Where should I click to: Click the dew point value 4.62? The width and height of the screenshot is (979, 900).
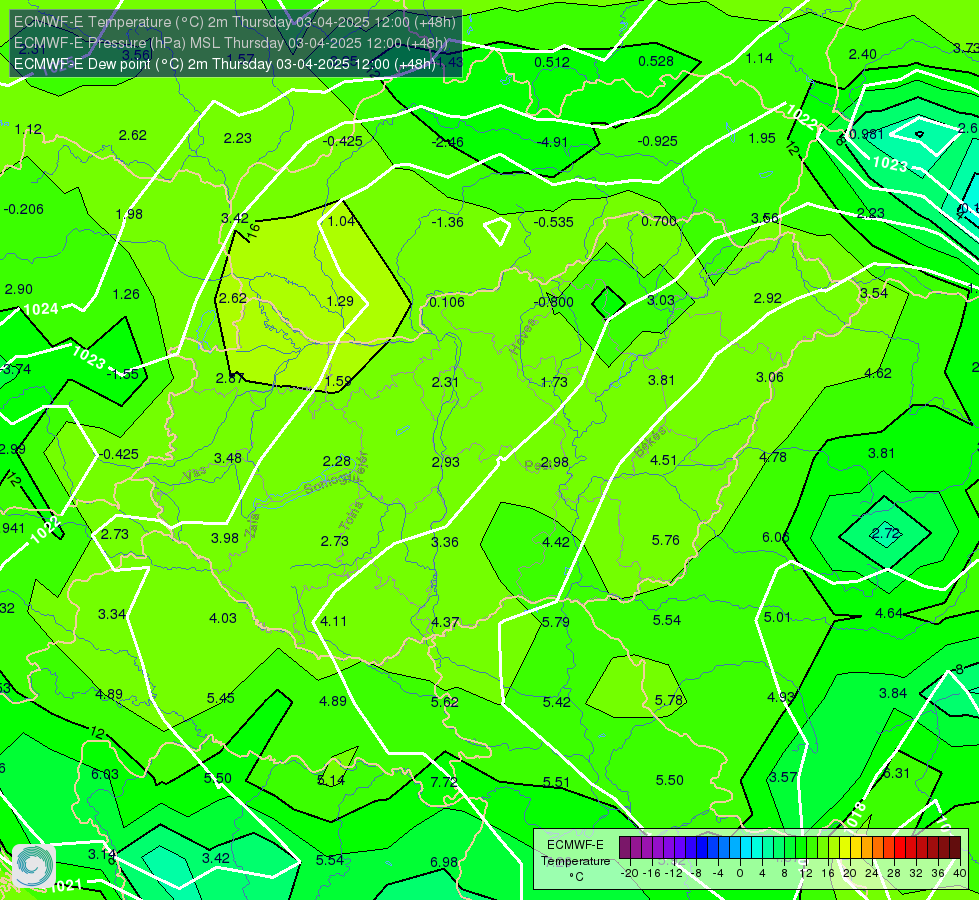[x=878, y=373]
